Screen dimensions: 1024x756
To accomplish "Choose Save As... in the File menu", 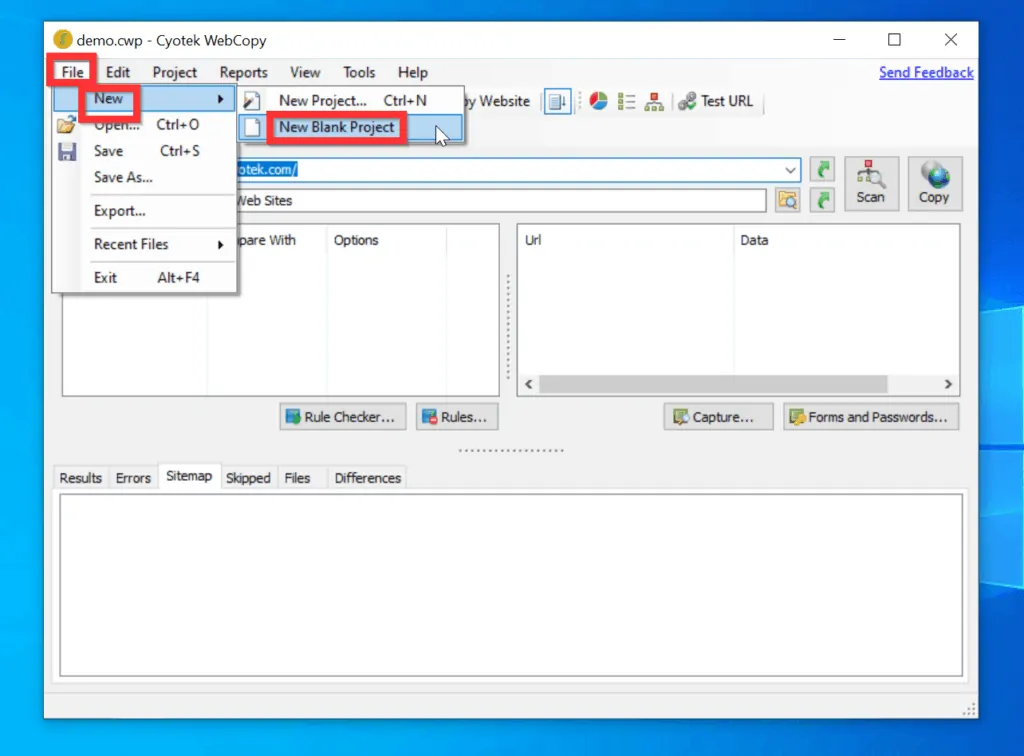I will tap(144, 177).
